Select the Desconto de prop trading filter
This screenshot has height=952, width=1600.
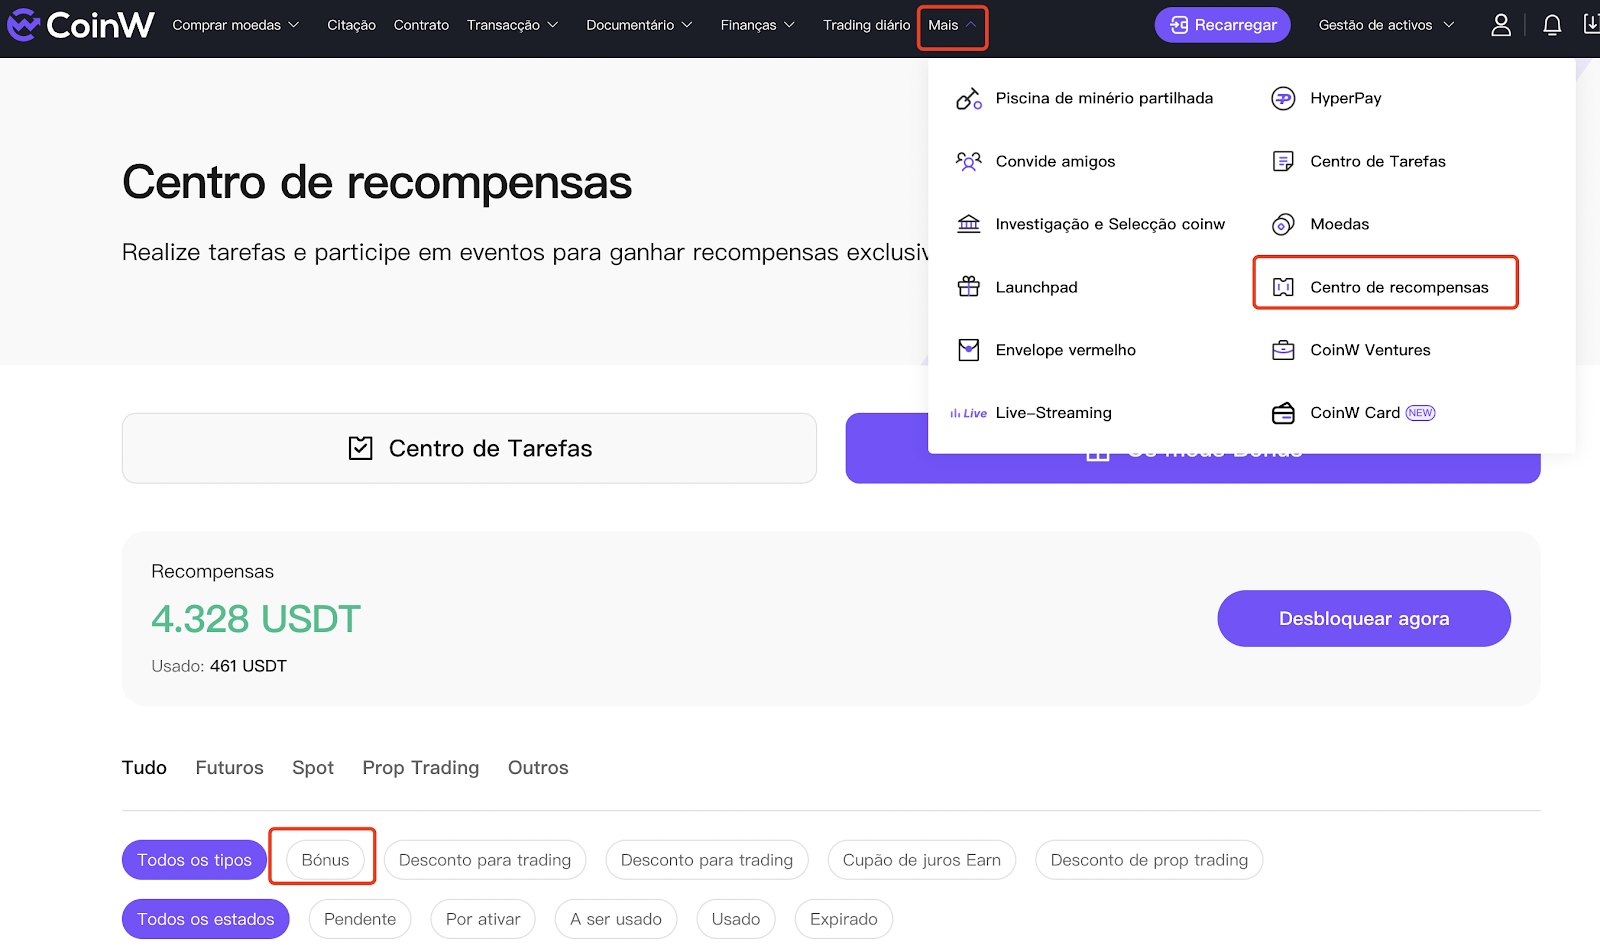point(1149,860)
